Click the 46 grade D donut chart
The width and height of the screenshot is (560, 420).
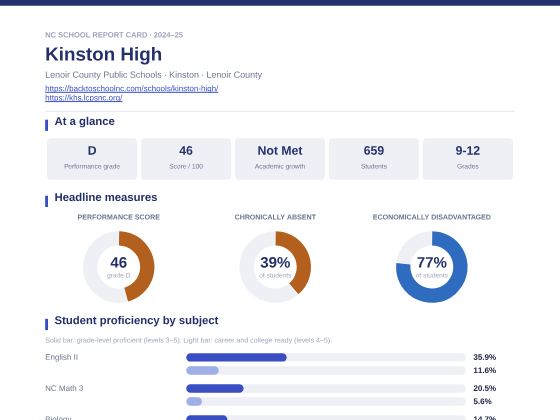click(119, 267)
